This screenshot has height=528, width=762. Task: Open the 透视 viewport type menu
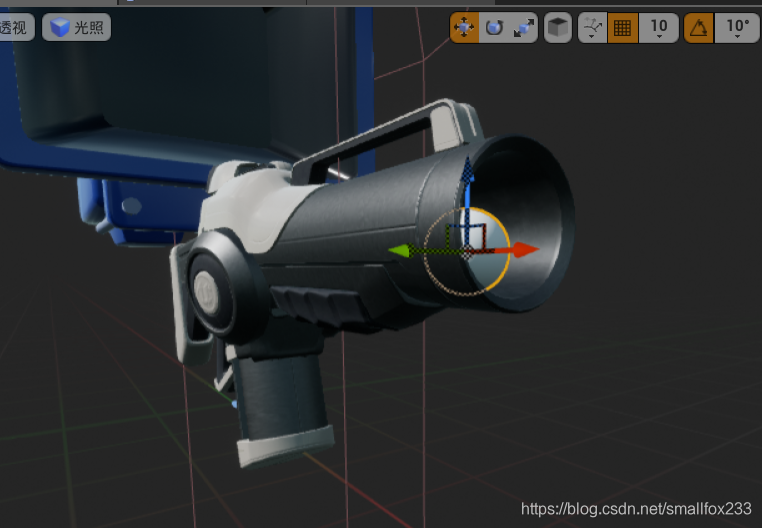[x=16, y=27]
